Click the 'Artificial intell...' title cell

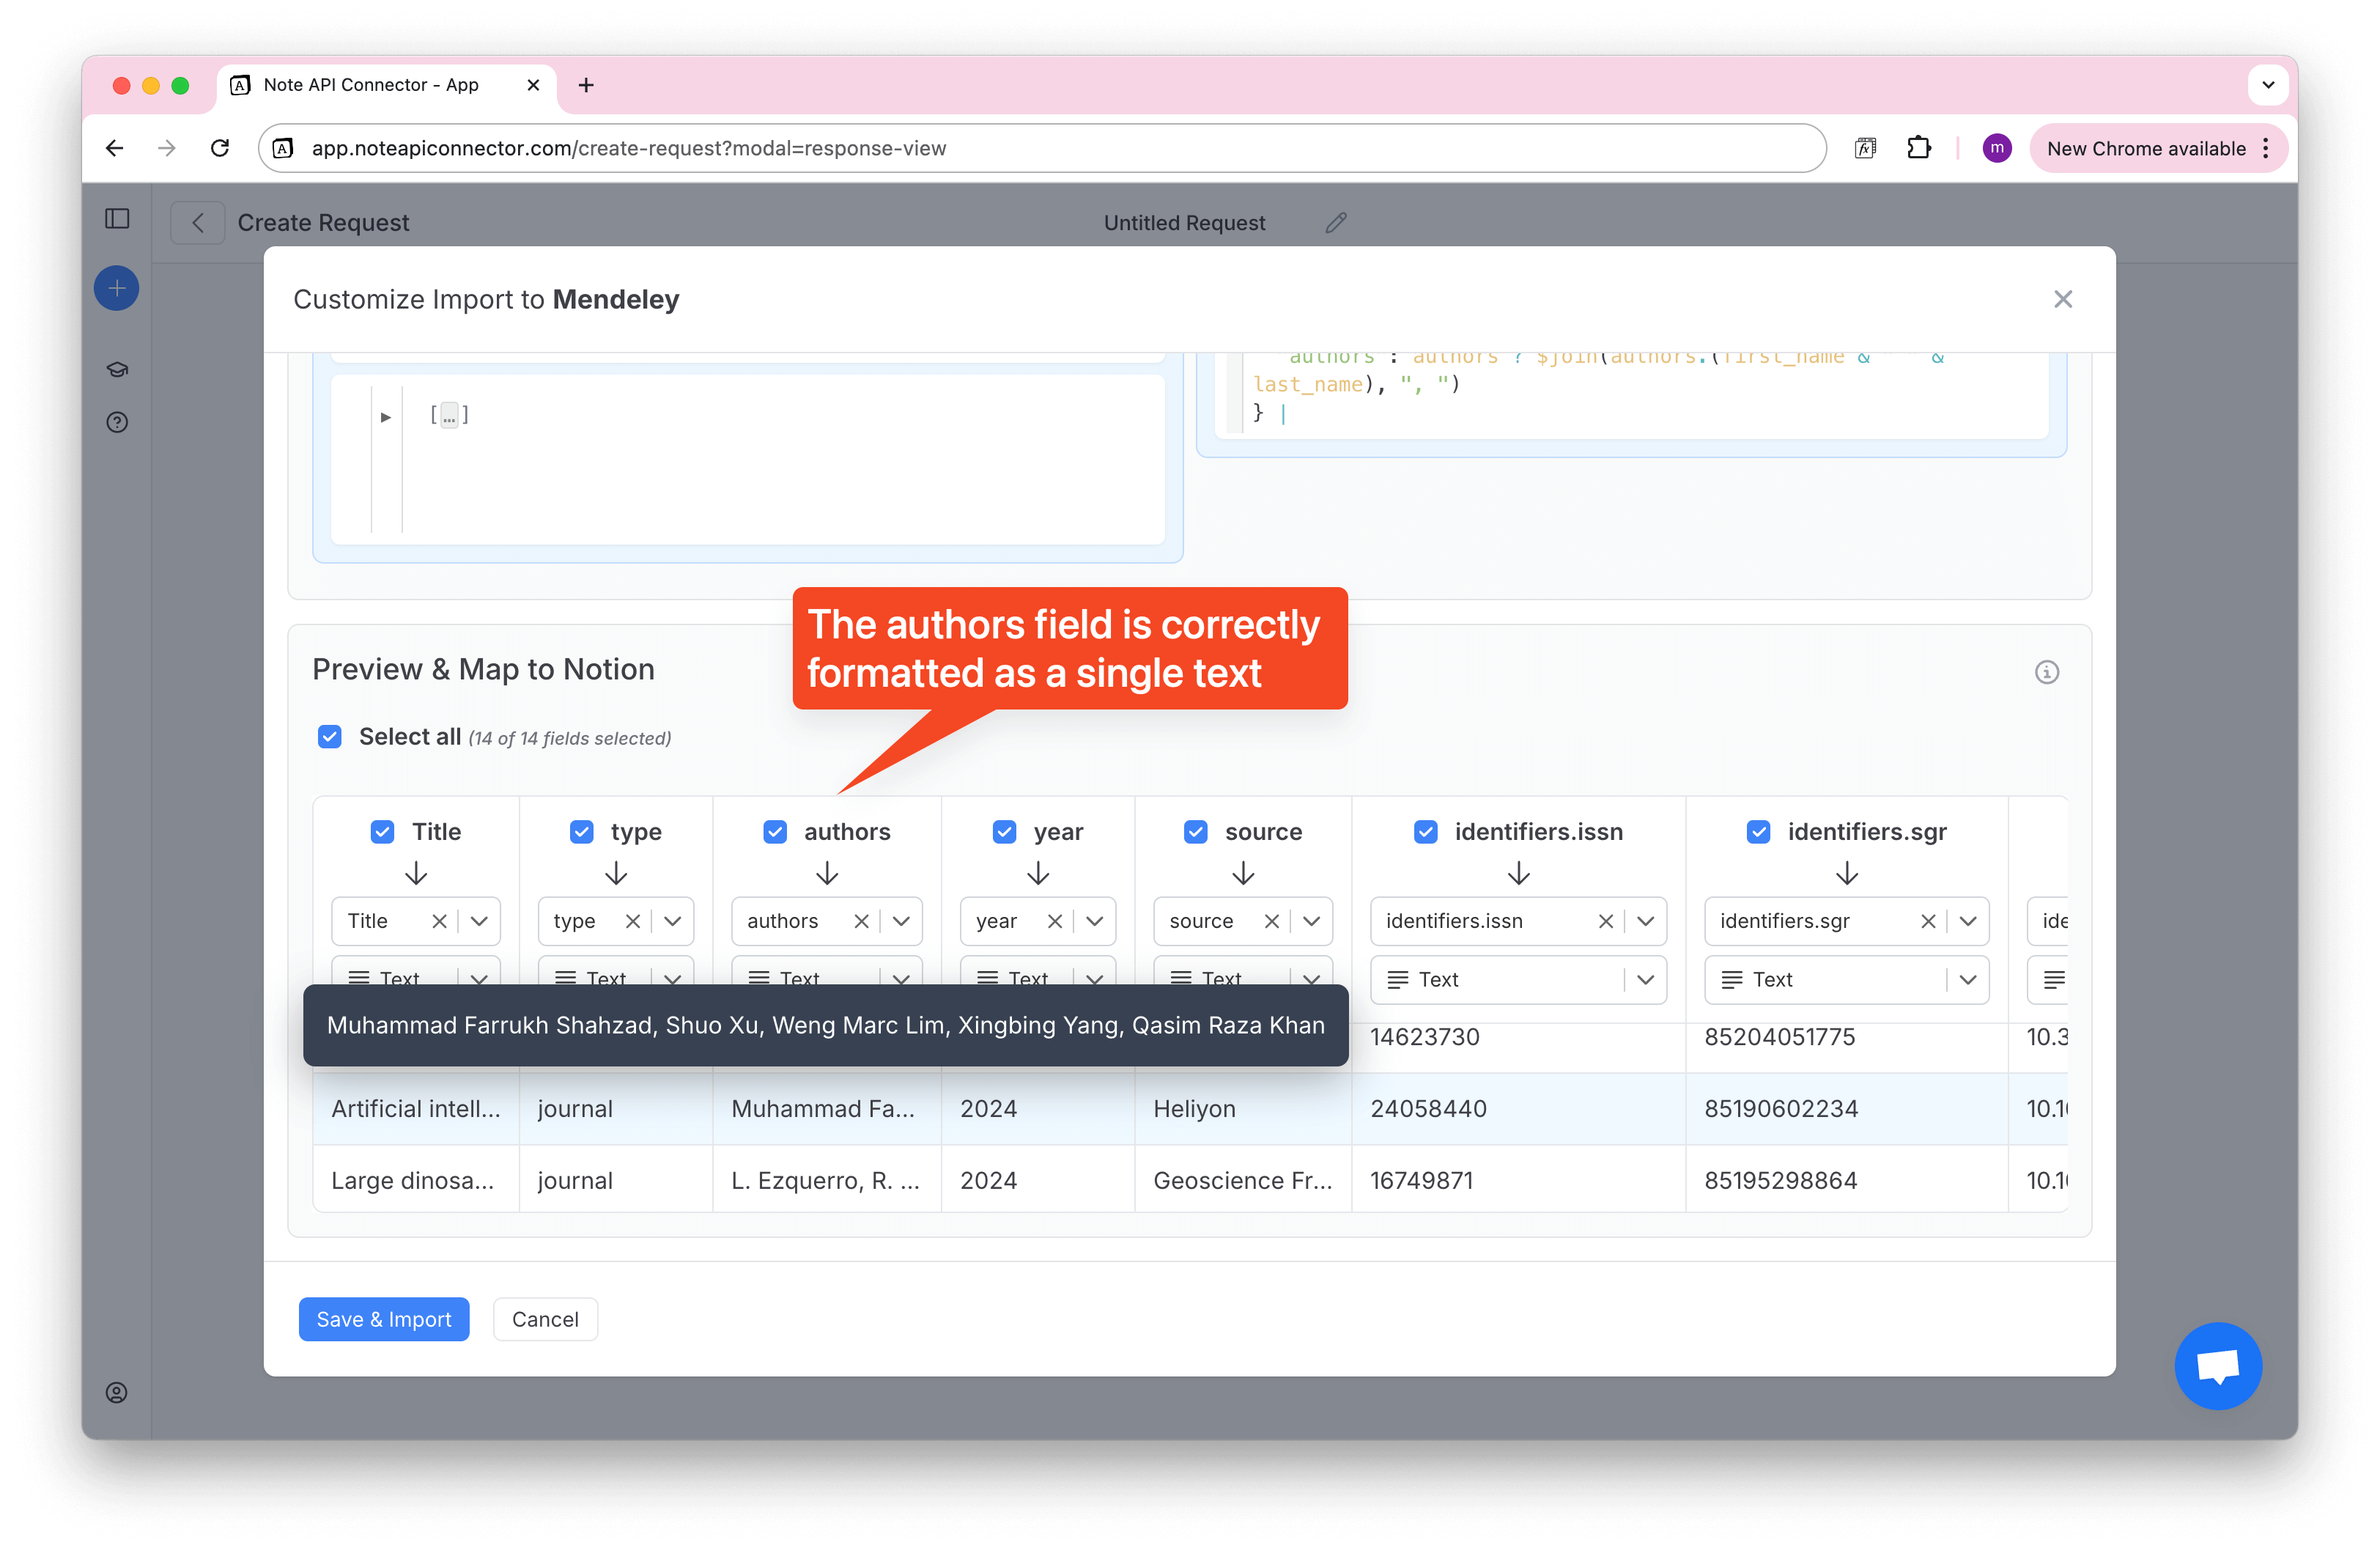(416, 1108)
